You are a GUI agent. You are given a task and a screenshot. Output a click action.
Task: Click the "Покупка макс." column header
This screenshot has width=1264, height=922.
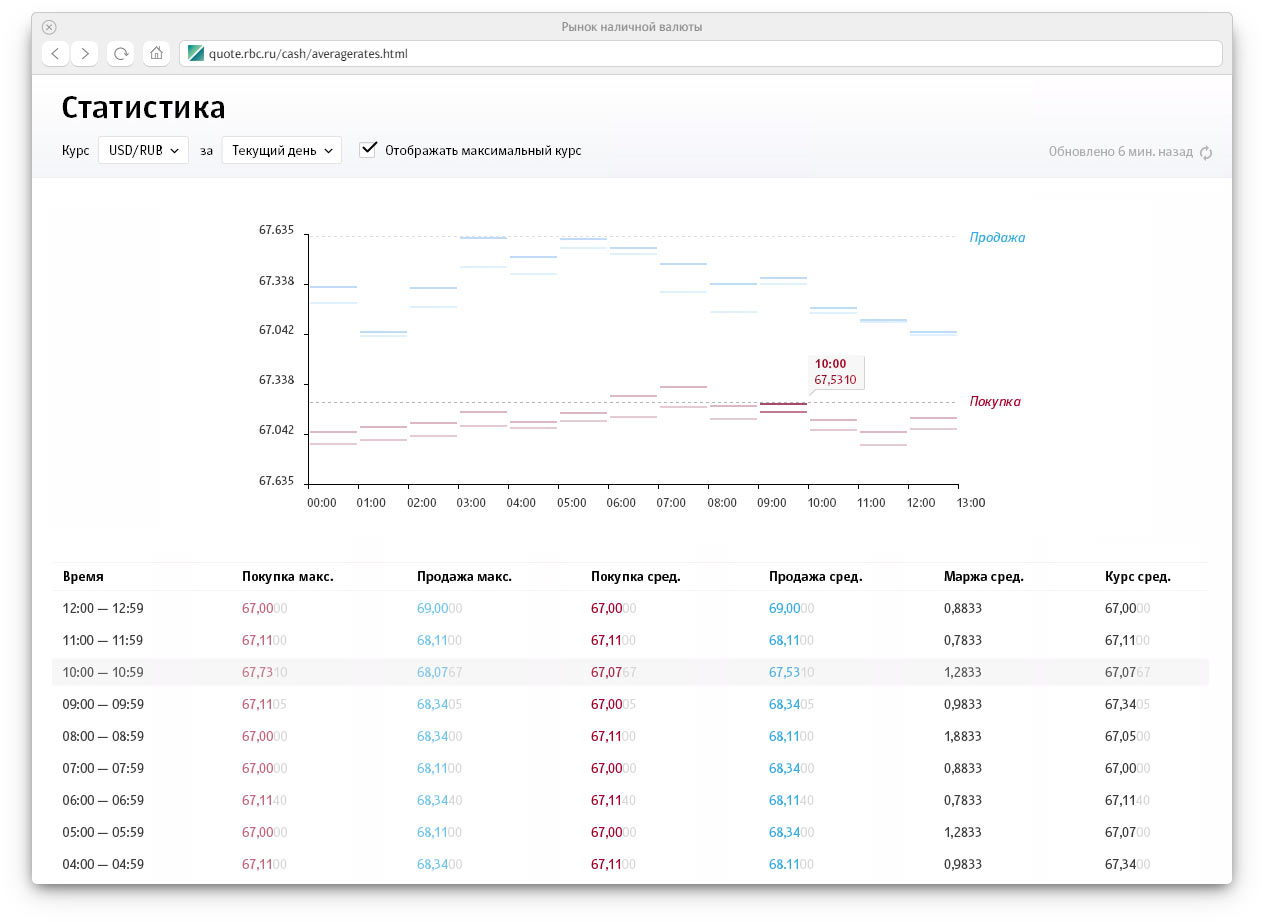288,577
